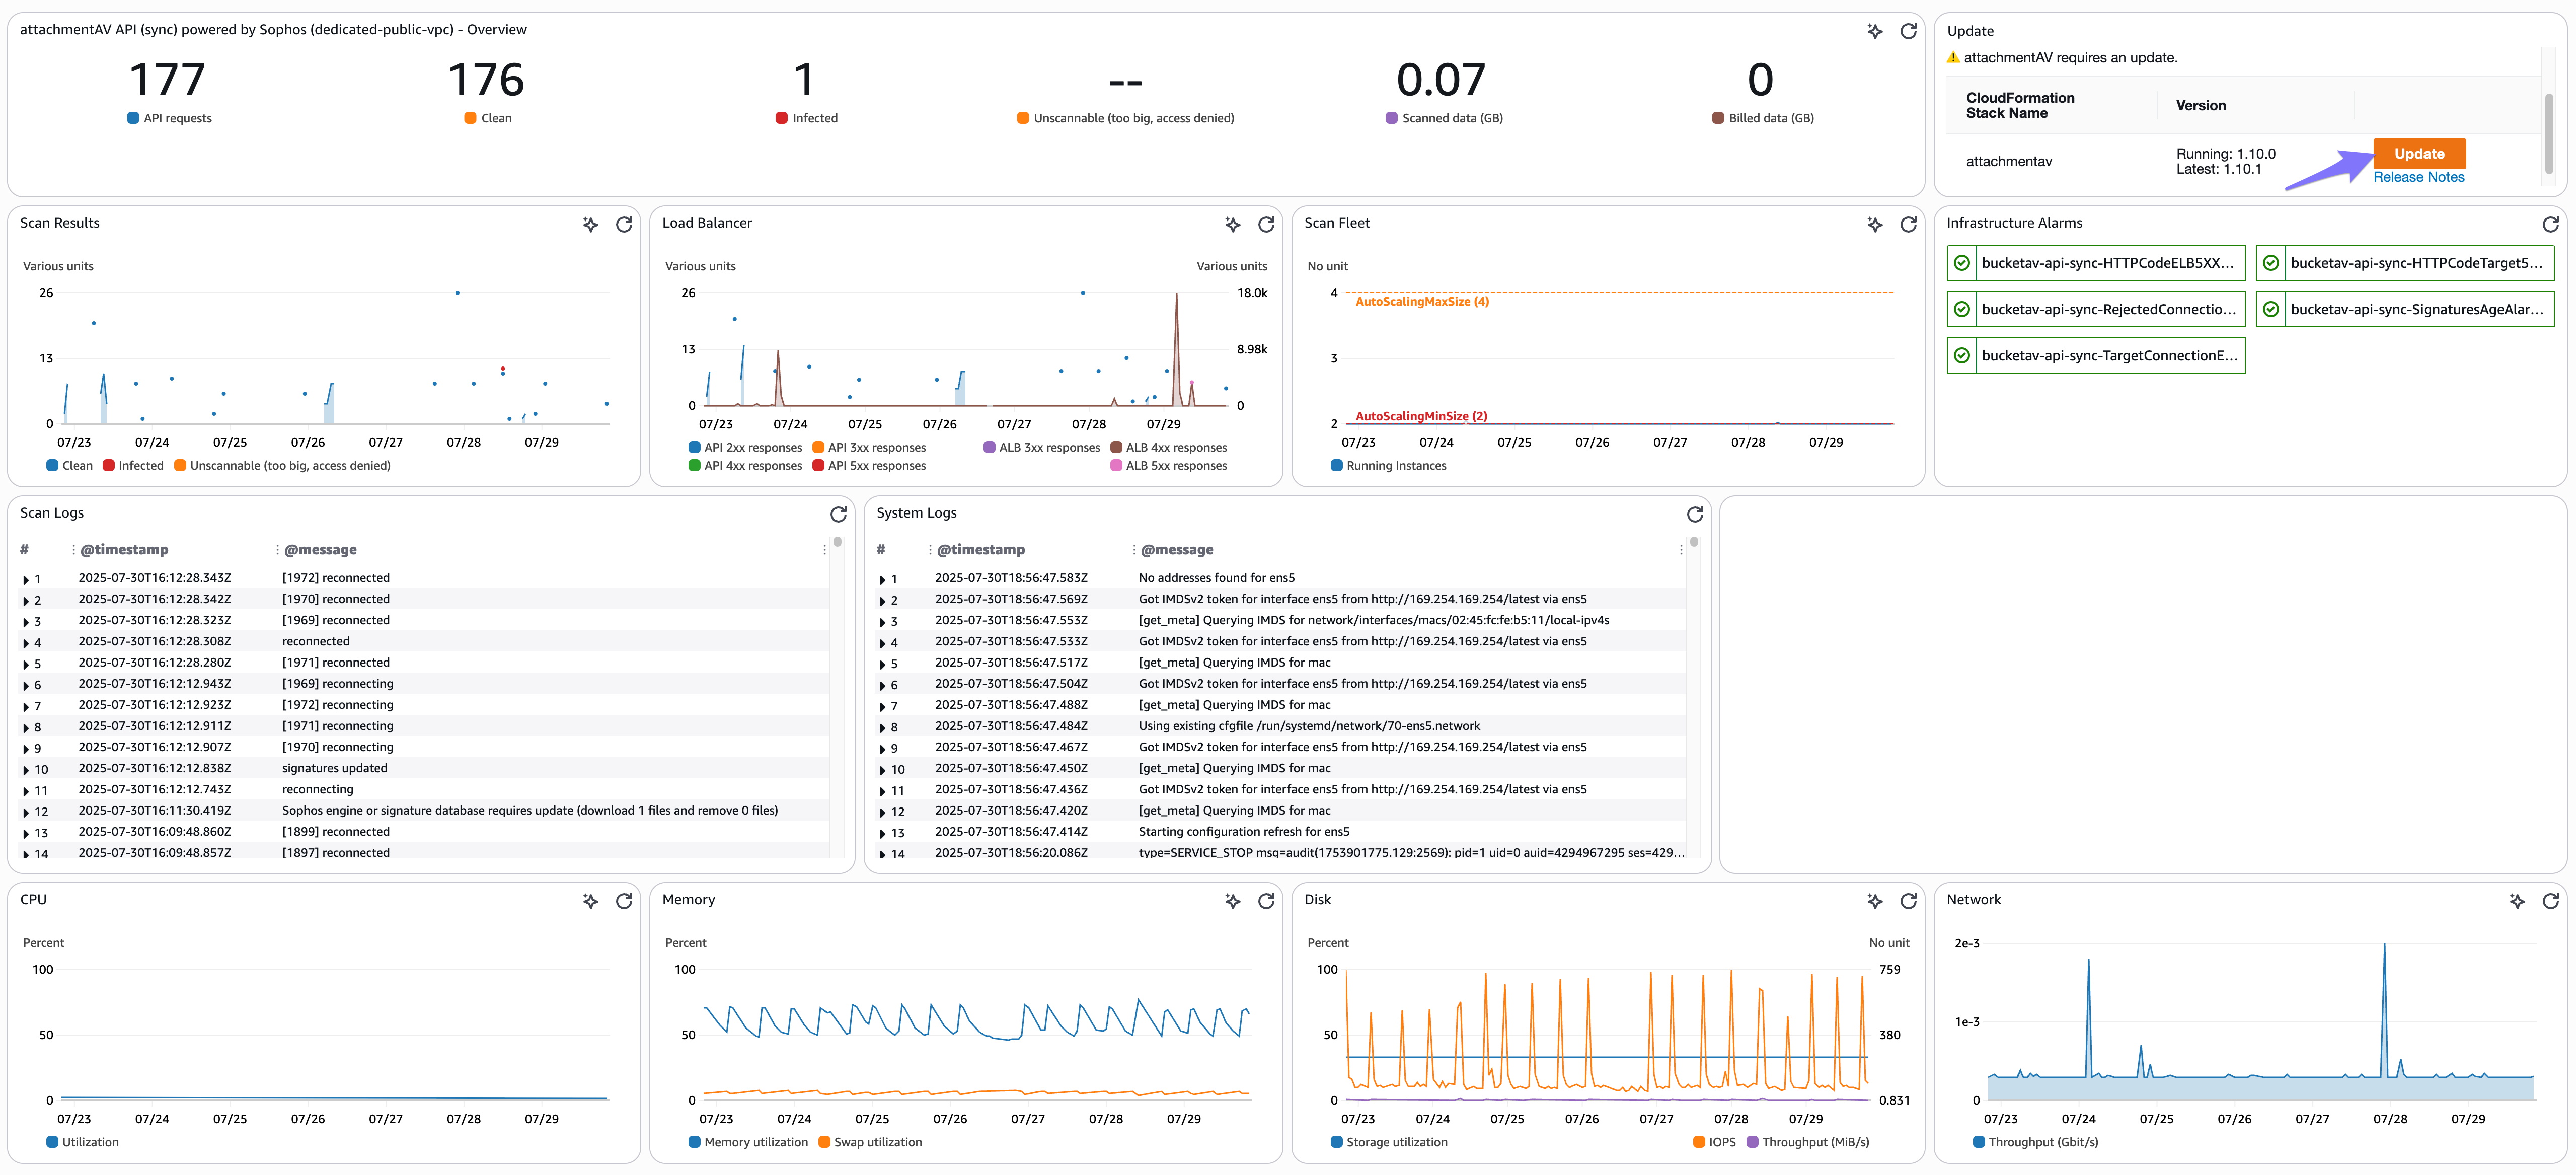Image resolution: width=2576 pixels, height=1175 pixels.
Task: Expand Scan Logs row 12
Action: pos(26,812)
